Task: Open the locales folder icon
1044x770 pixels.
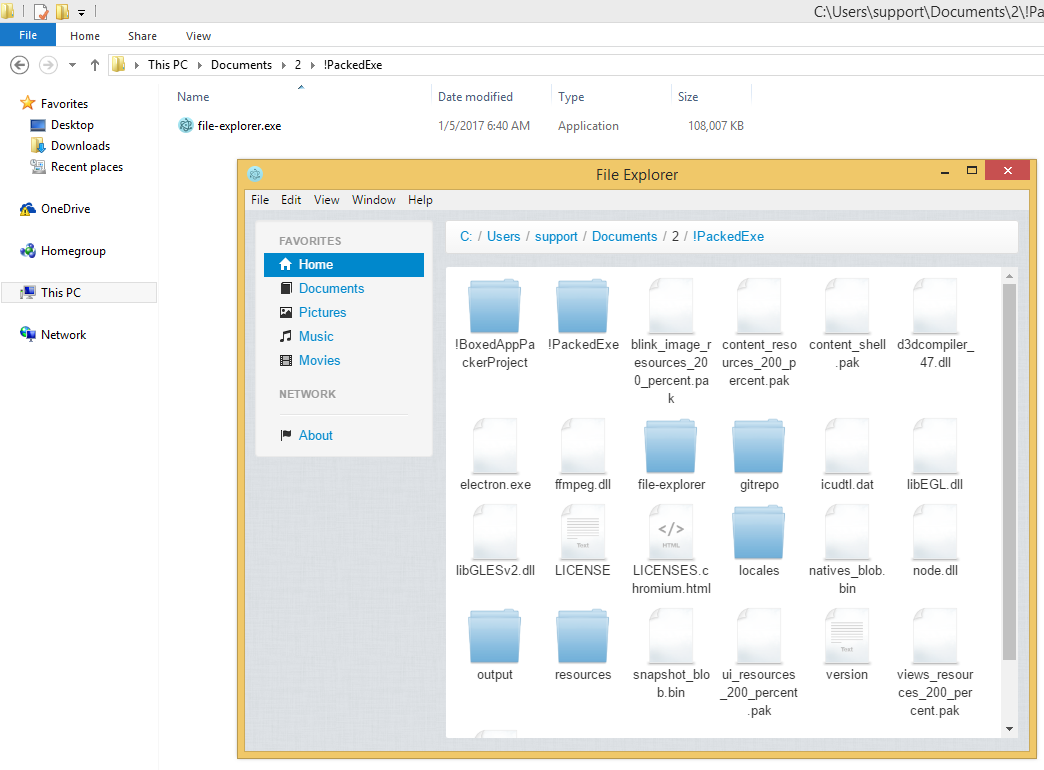Action: tap(758, 532)
